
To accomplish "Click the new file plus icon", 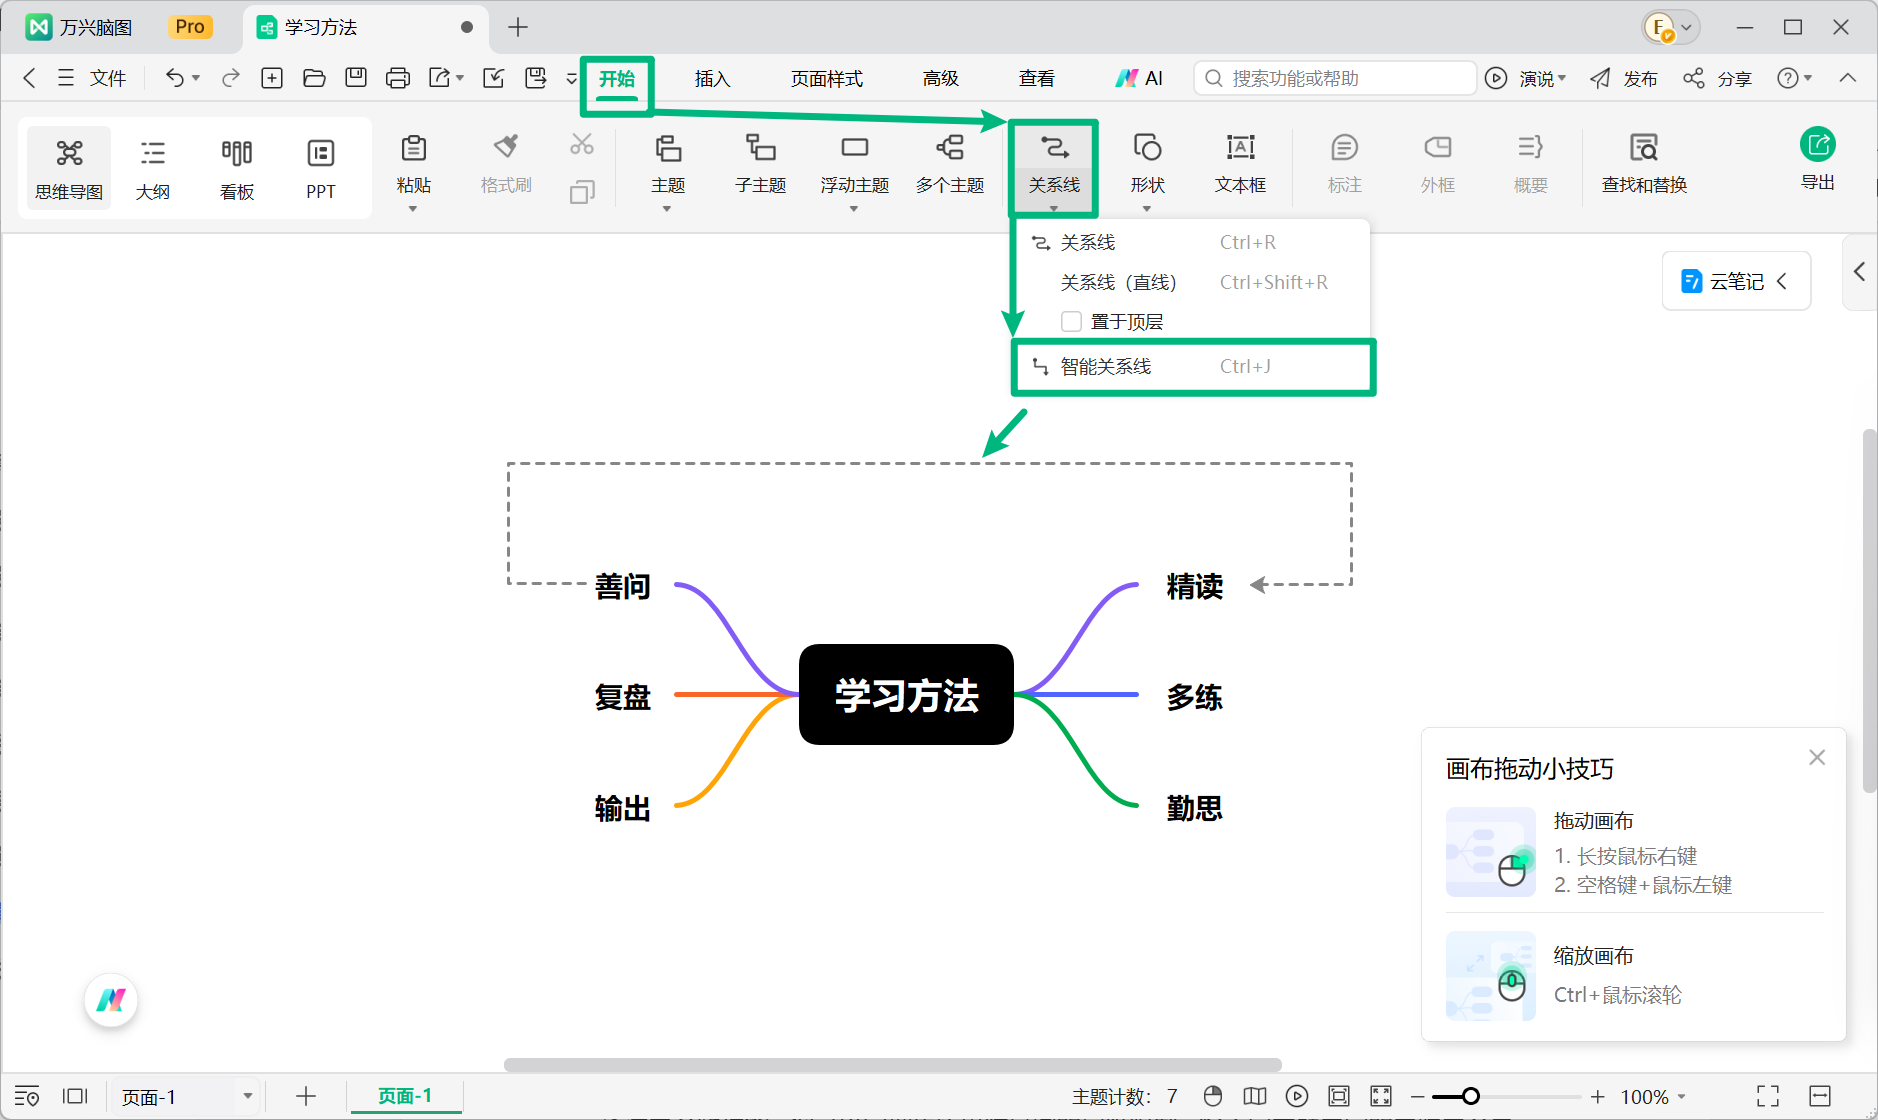I will pyautogui.click(x=272, y=78).
